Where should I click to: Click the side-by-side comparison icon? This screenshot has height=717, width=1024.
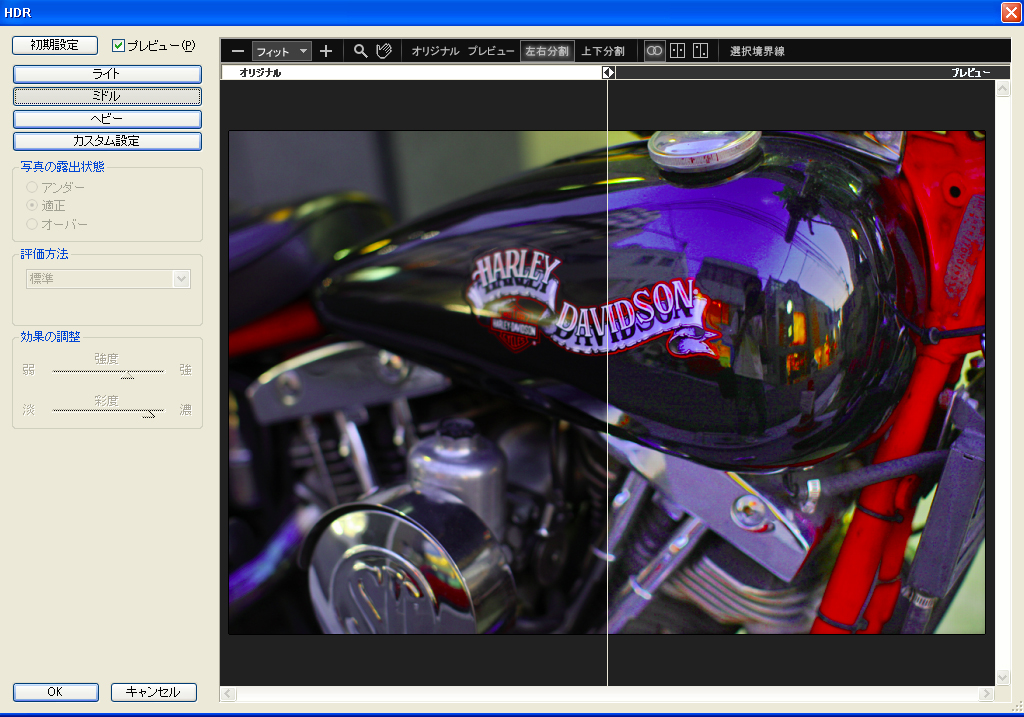[676, 50]
